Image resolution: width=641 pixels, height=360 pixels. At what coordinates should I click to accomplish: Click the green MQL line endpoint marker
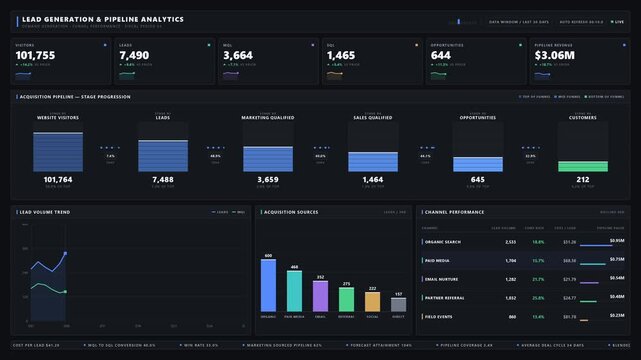[65, 292]
